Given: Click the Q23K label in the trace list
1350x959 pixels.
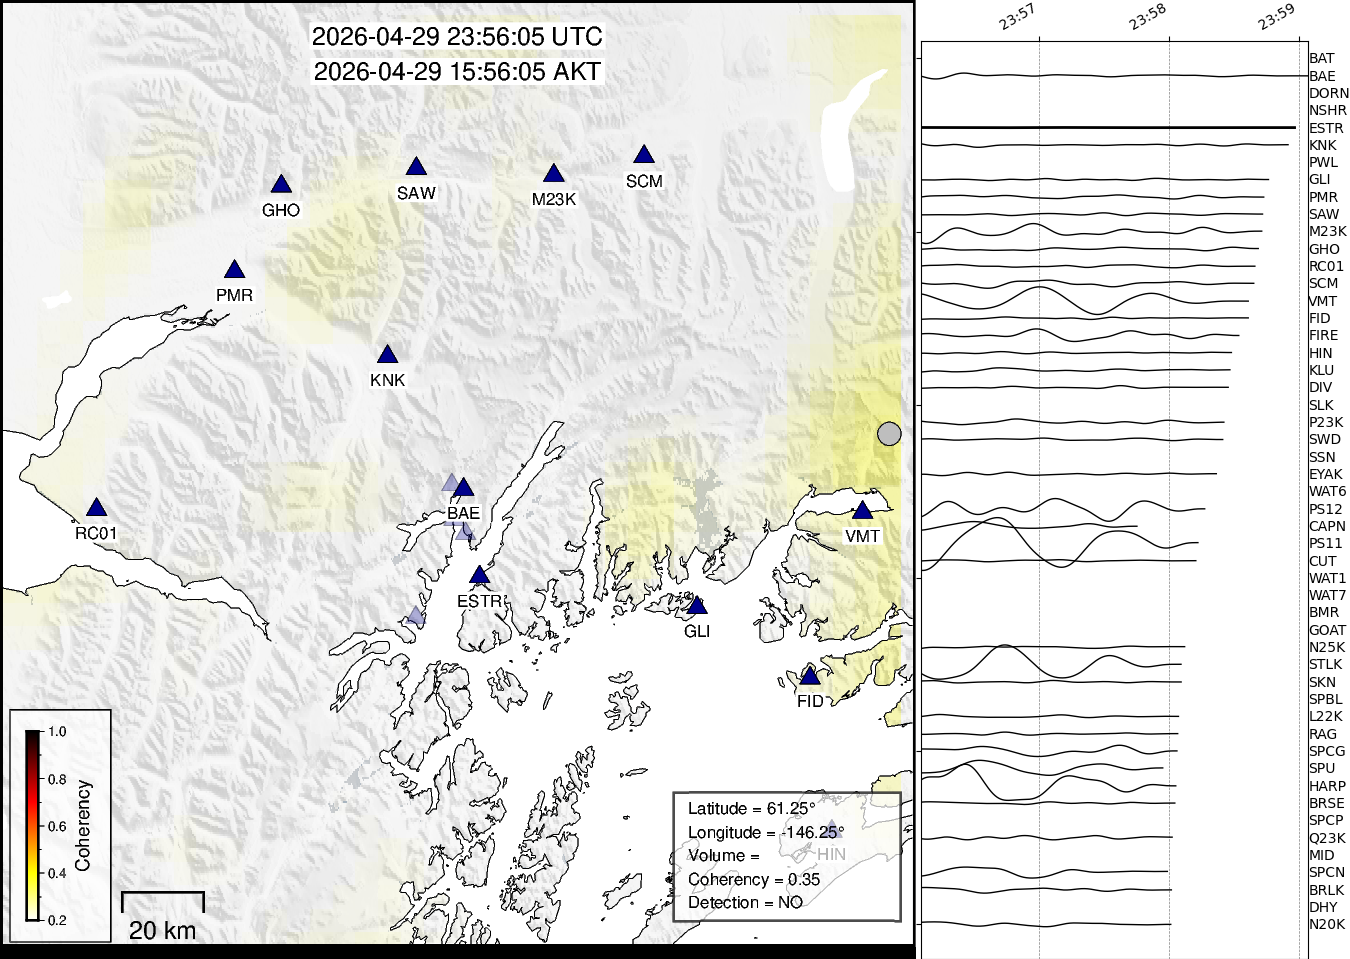Looking at the screenshot, I should coord(1327,838).
